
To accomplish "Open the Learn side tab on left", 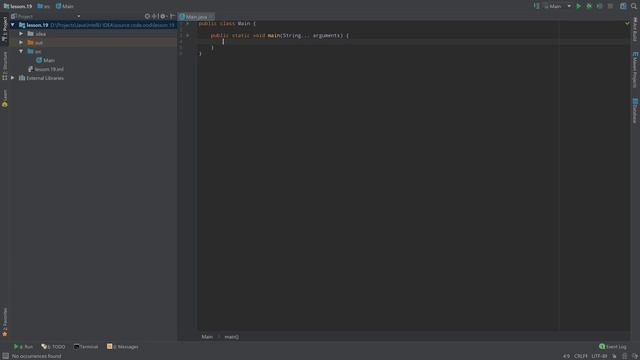I will 4,98.
